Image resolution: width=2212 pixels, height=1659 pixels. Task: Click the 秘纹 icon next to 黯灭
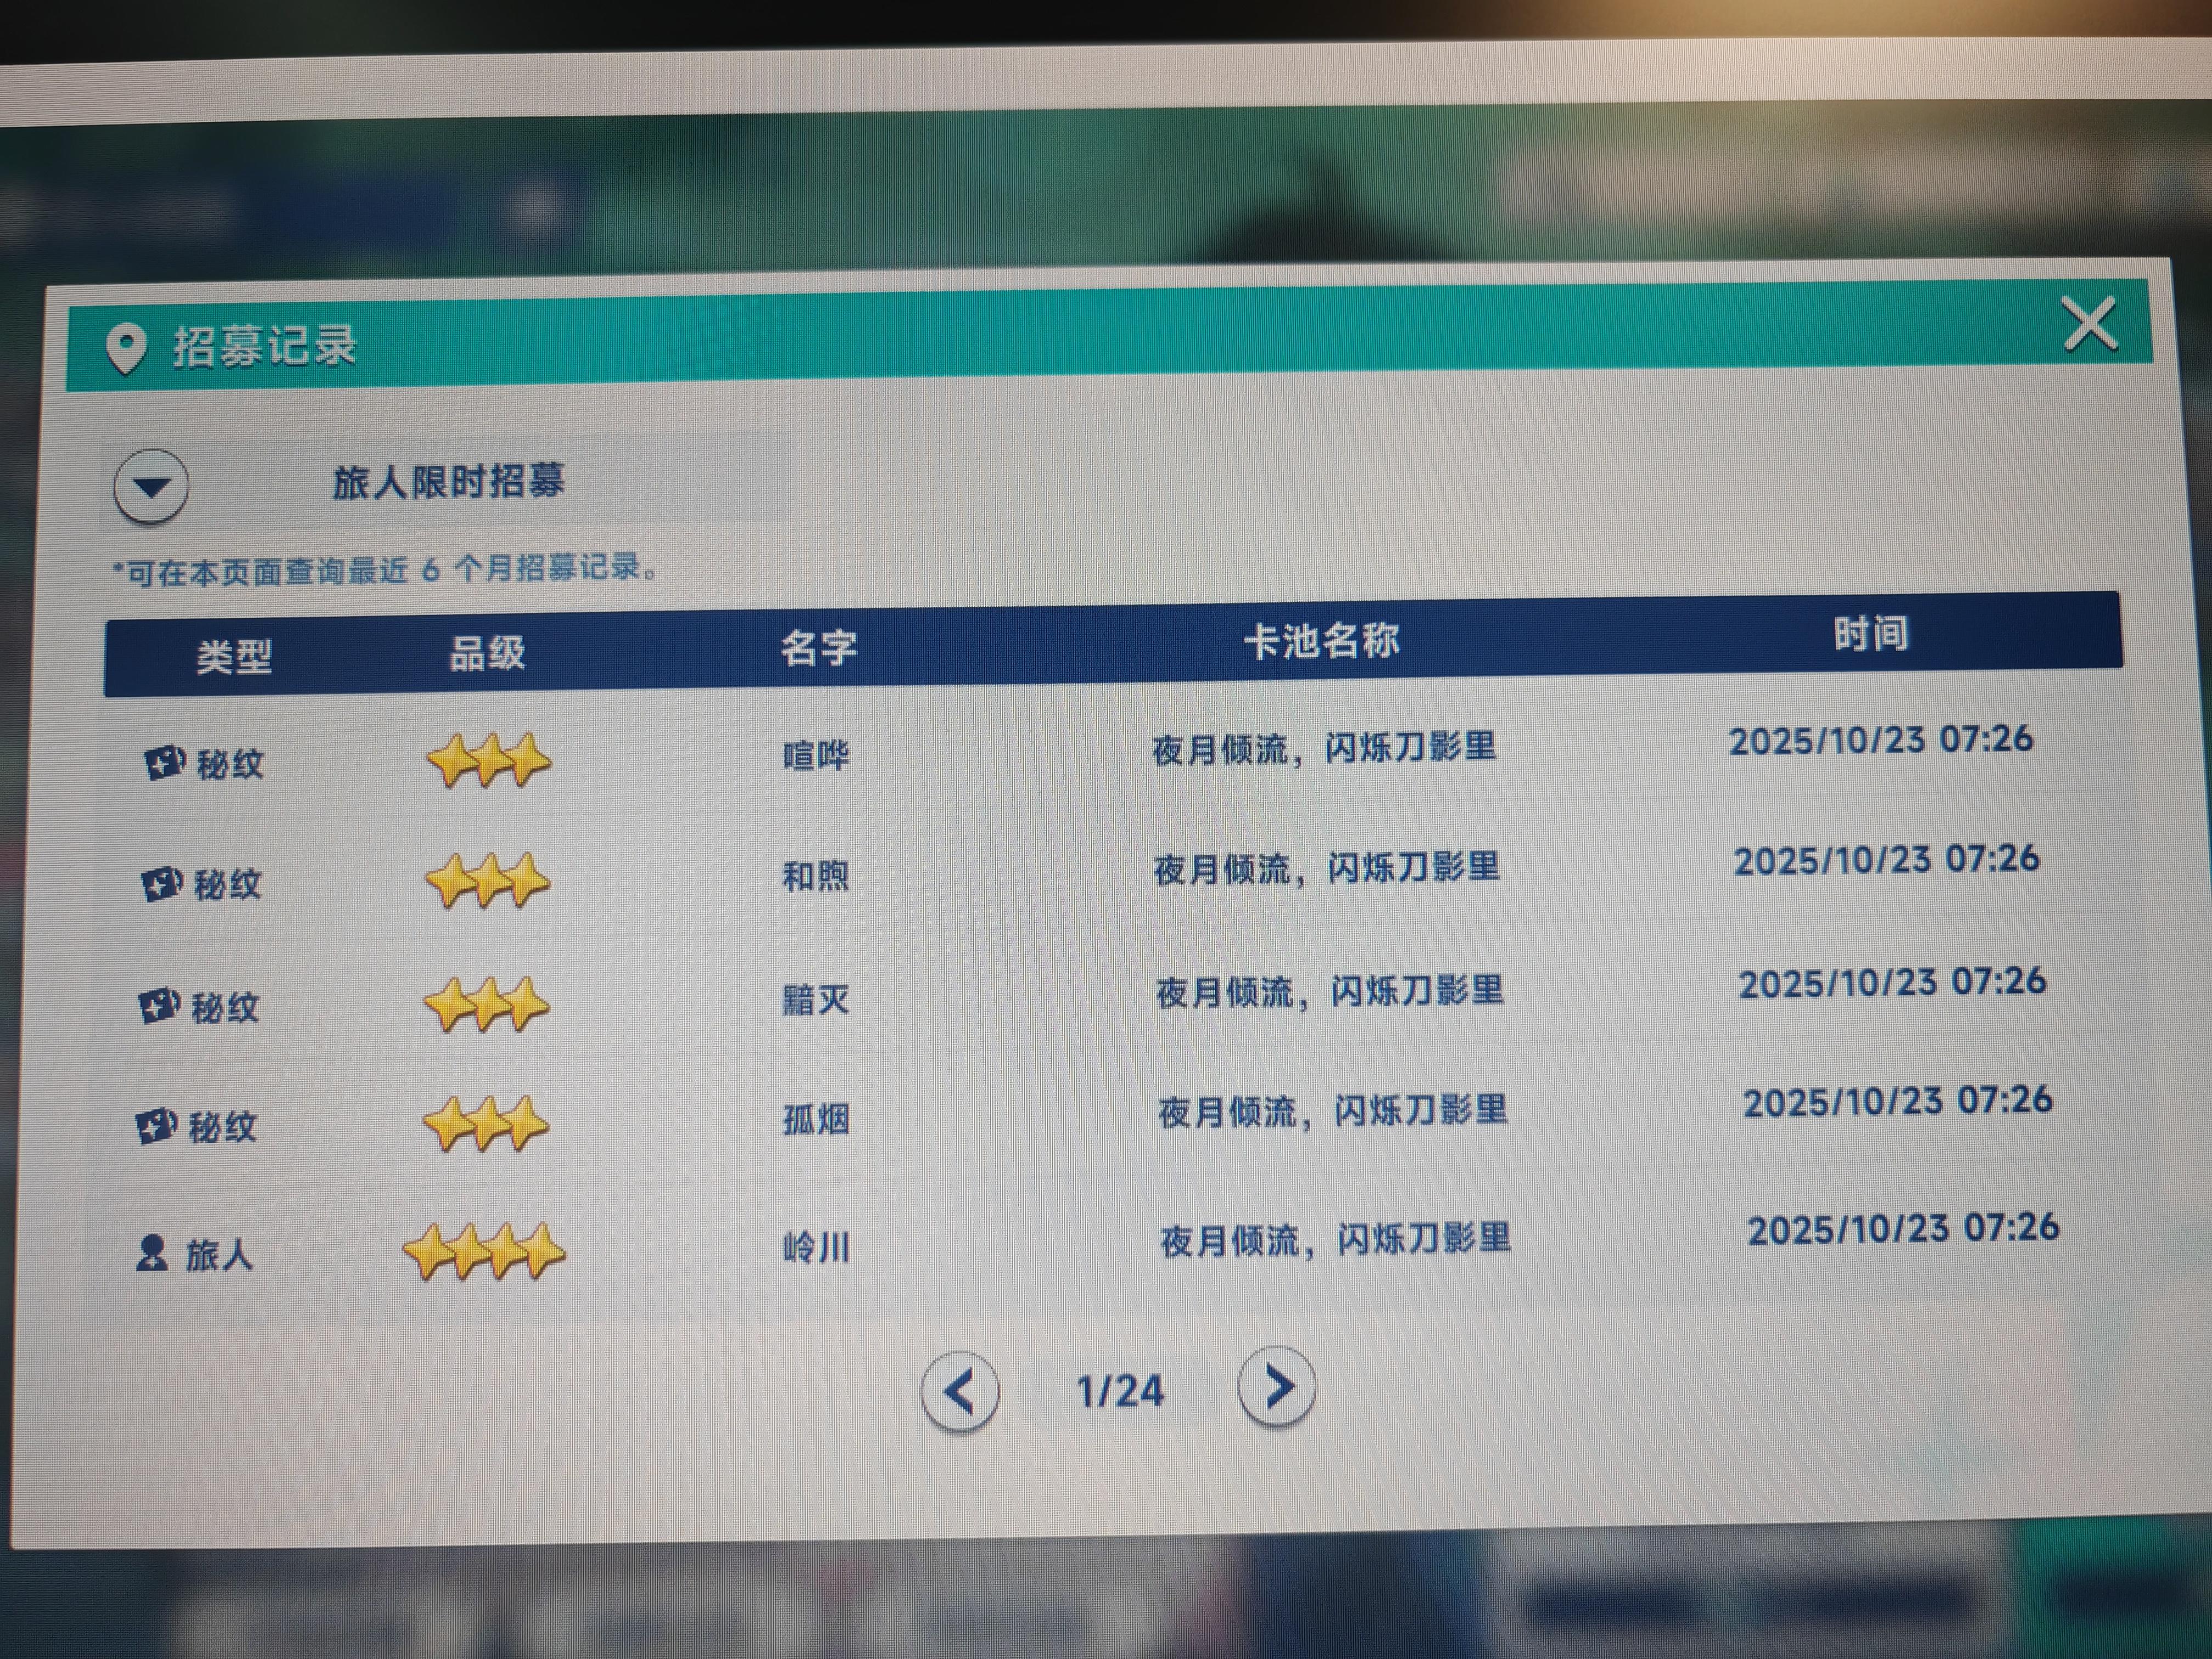point(163,1005)
